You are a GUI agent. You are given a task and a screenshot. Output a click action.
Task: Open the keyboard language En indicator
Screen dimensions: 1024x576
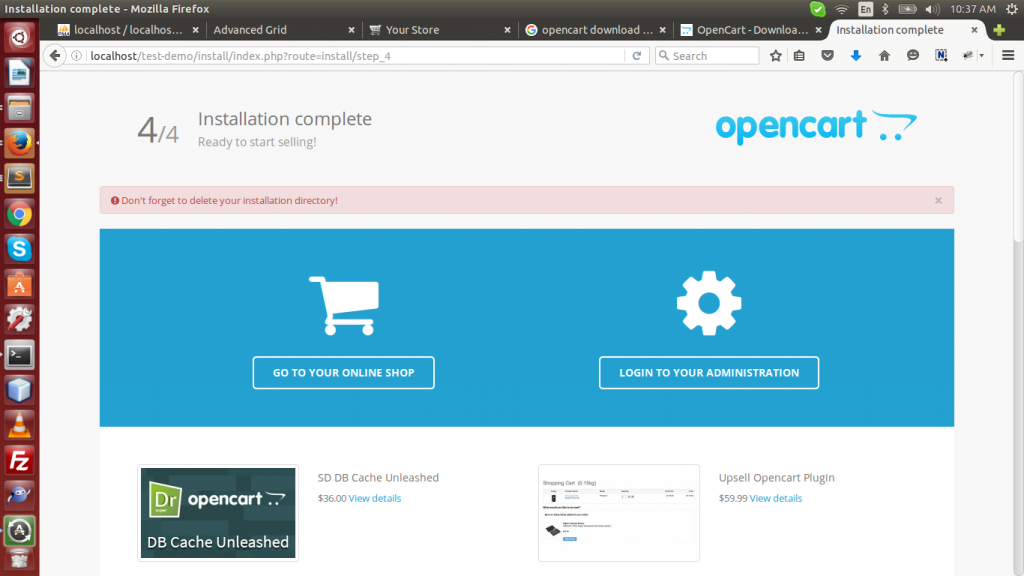click(x=865, y=9)
